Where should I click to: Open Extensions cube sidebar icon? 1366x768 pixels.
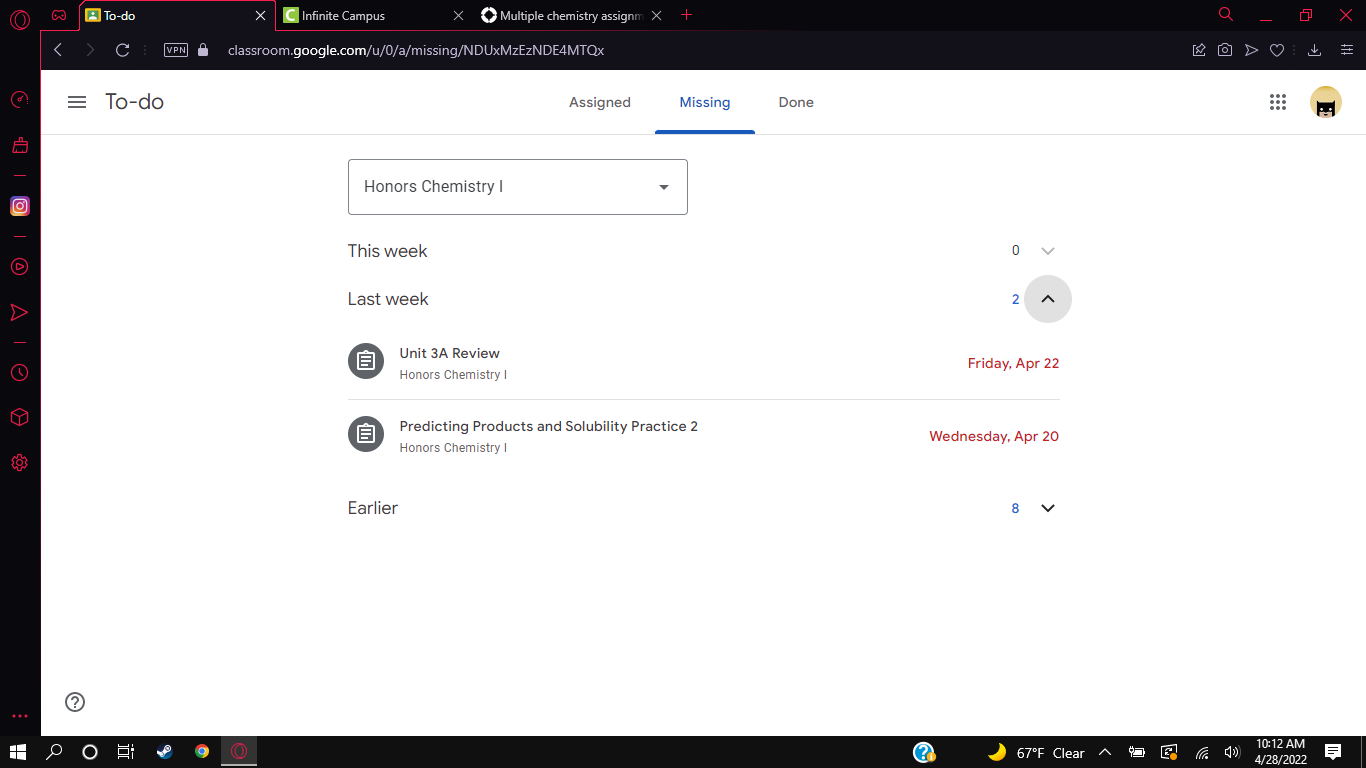click(x=19, y=417)
